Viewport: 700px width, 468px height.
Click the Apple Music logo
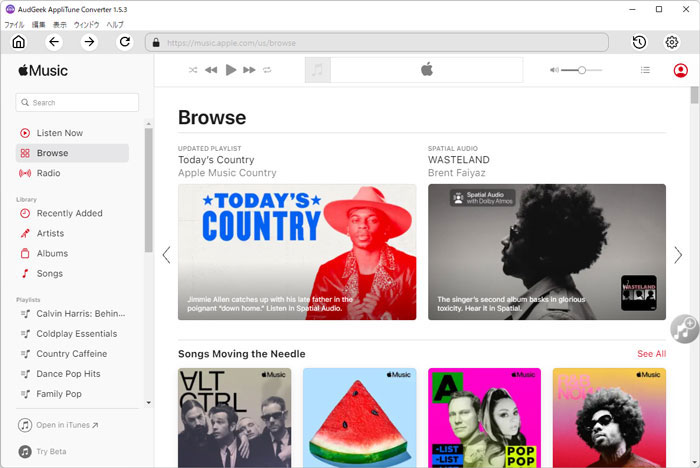pos(43,71)
